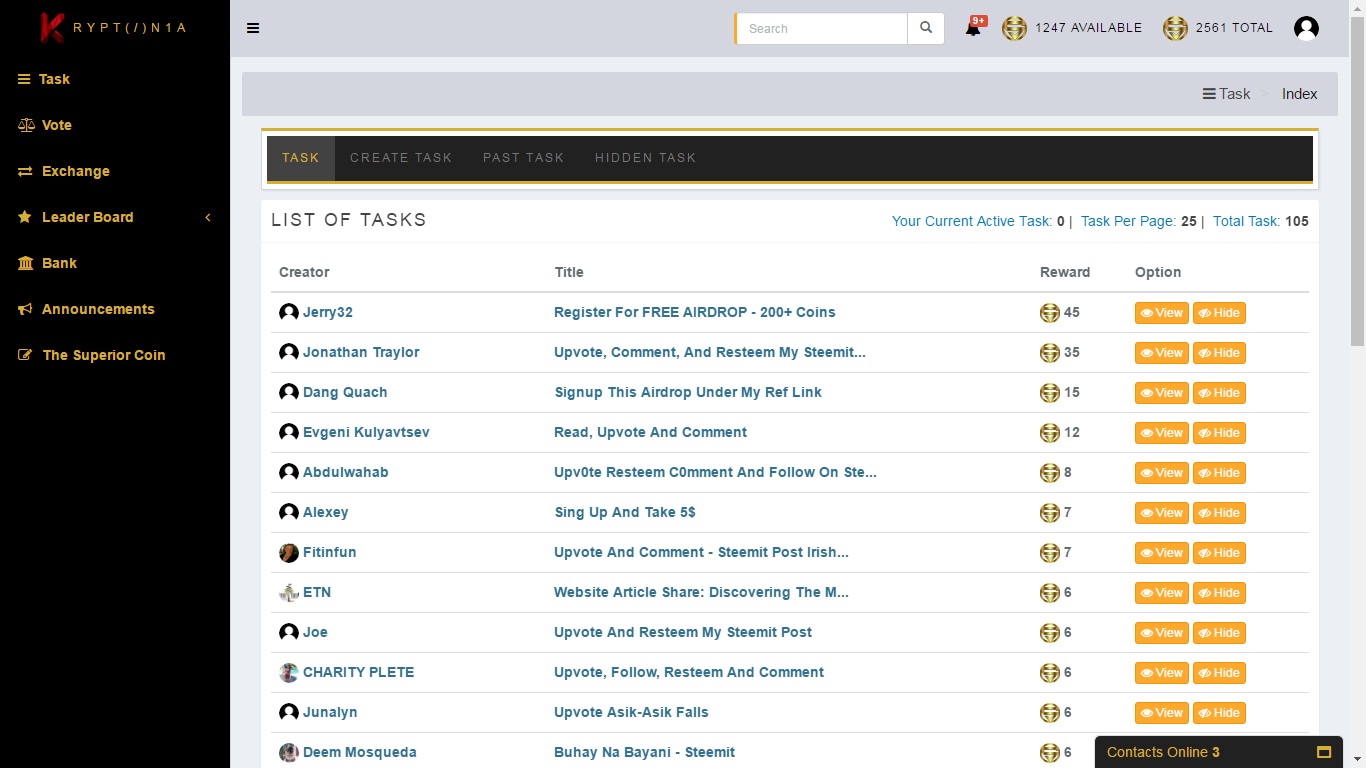Switch to the HIDDEN TASK tab

coord(646,158)
